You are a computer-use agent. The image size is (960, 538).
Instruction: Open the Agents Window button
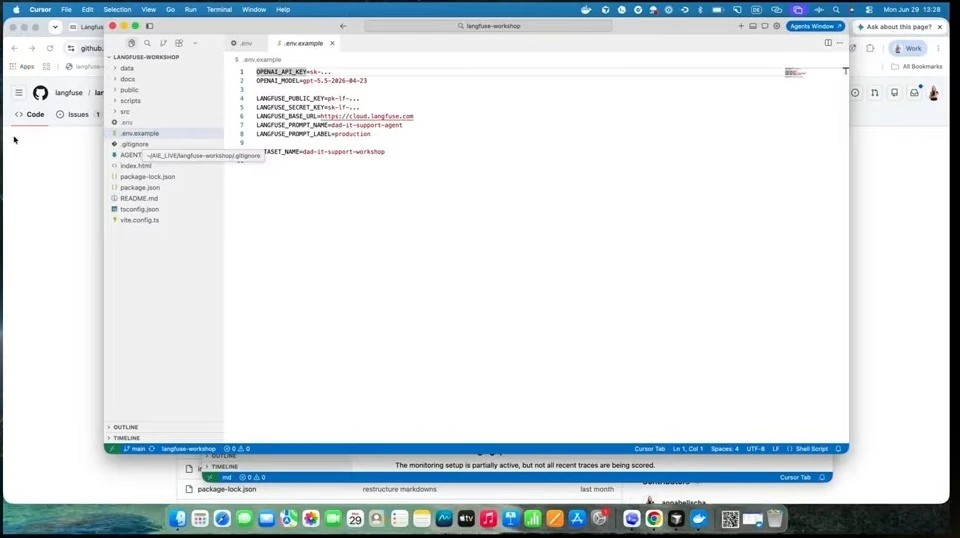(815, 26)
